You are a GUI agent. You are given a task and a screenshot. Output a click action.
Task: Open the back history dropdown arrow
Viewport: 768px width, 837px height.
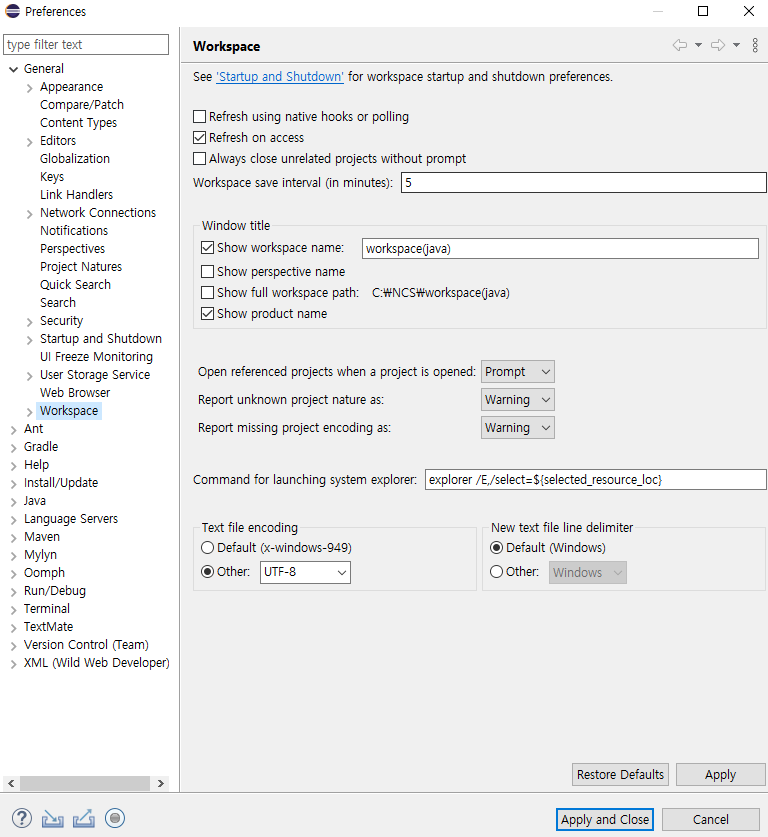[698, 45]
